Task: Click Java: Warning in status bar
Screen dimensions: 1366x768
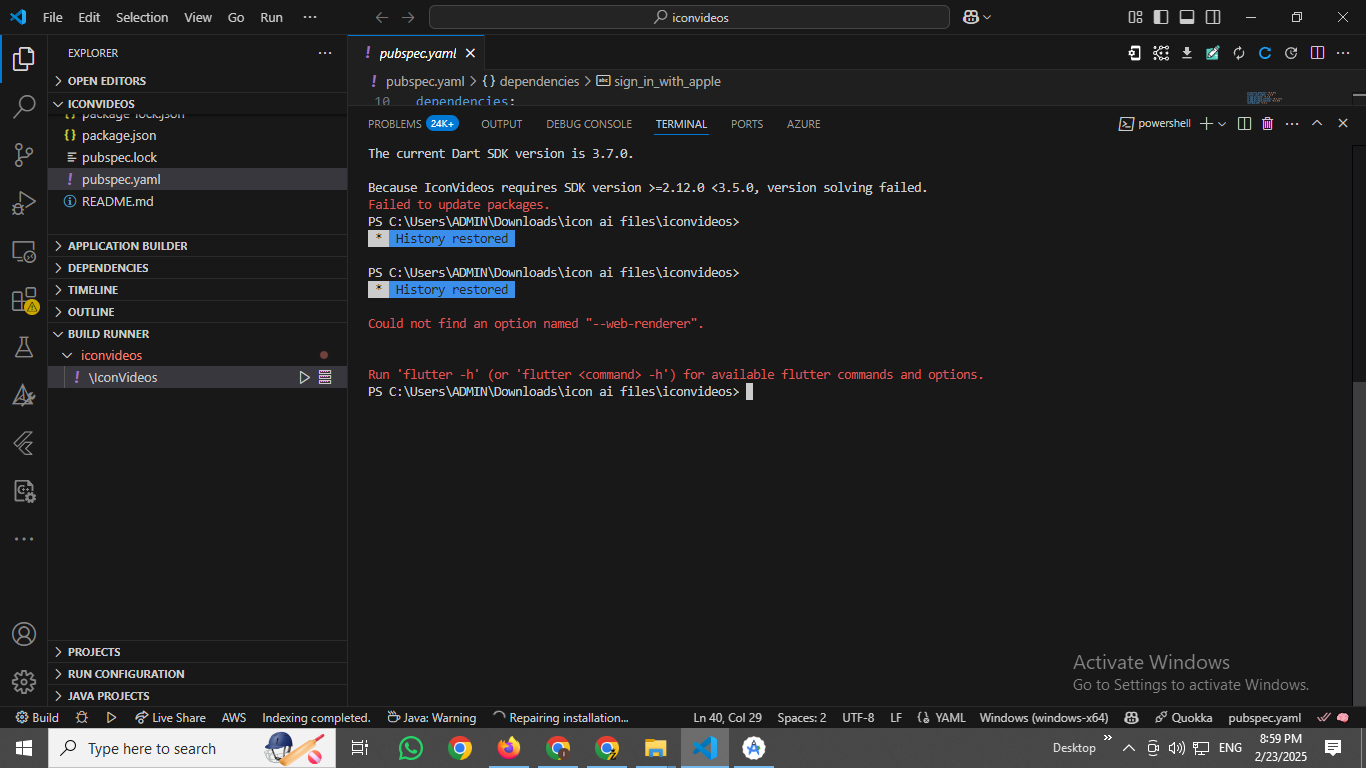Action: pyautogui.click(x=432, y=718)
